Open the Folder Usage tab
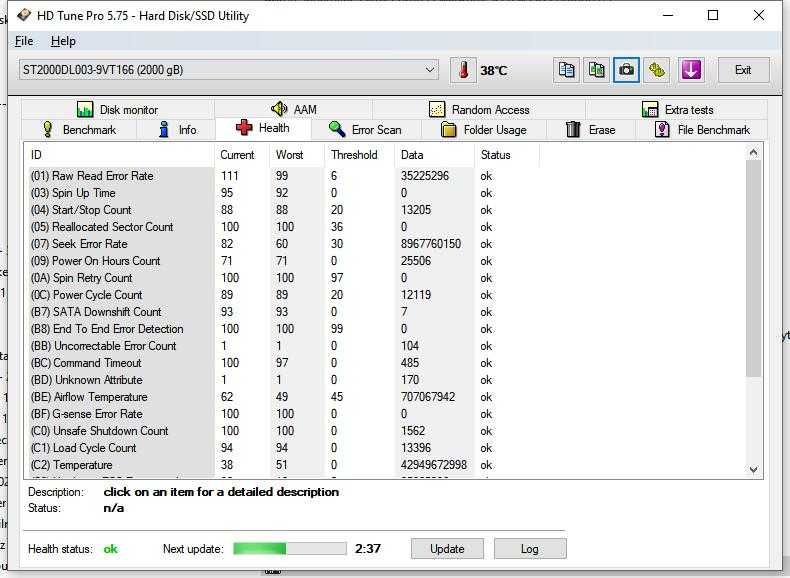The width and height of the screenshot is (790, 578). tap(484, 130)
